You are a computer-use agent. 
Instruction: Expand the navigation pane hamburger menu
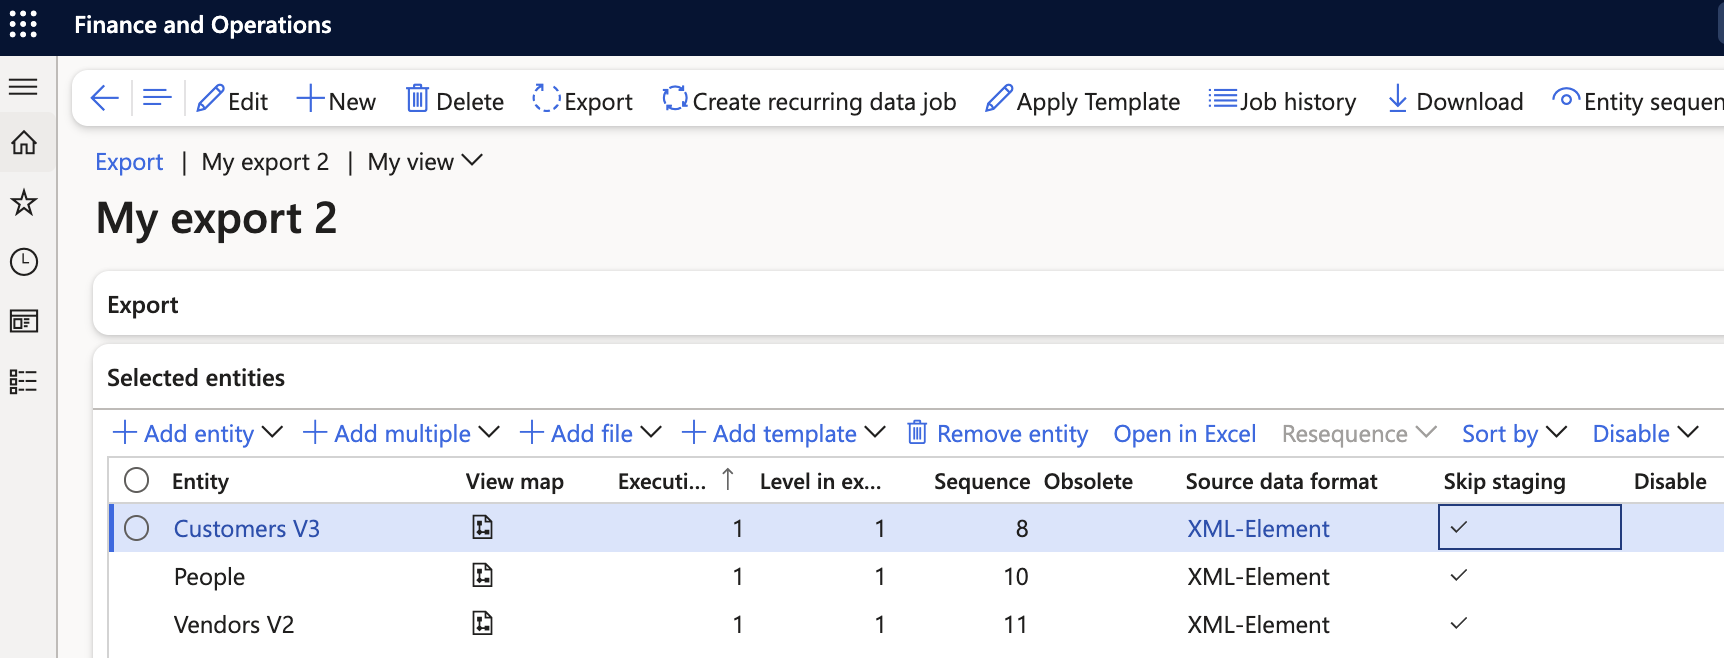pos(23,87)
